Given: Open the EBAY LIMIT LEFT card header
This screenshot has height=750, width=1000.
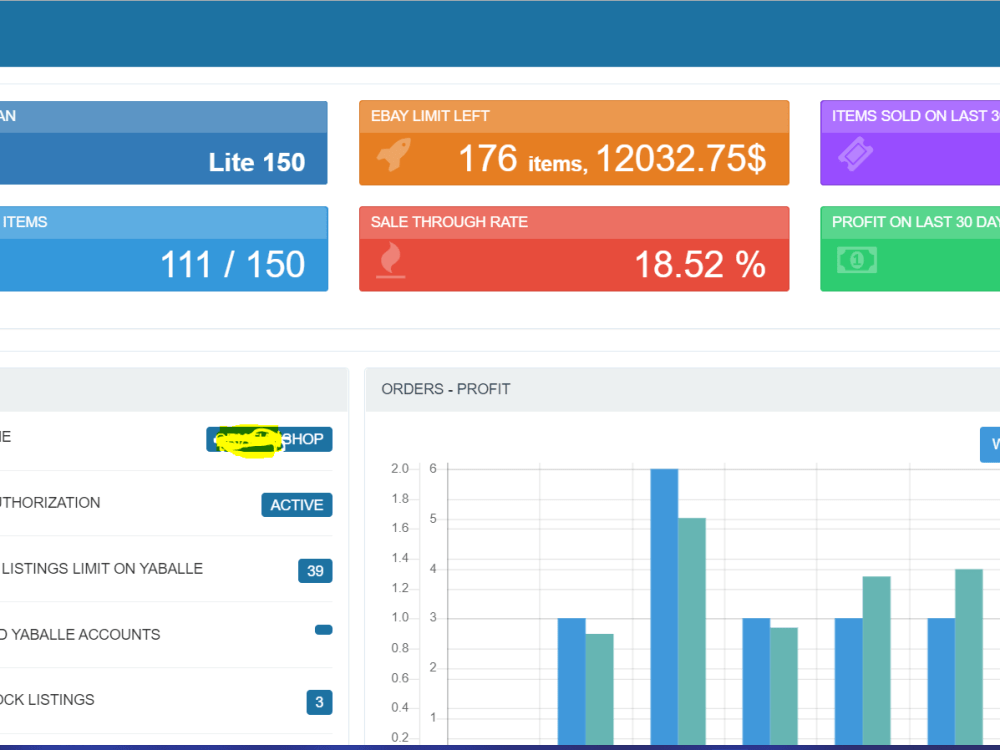Looking at the screenshot, I should [574, 116].
